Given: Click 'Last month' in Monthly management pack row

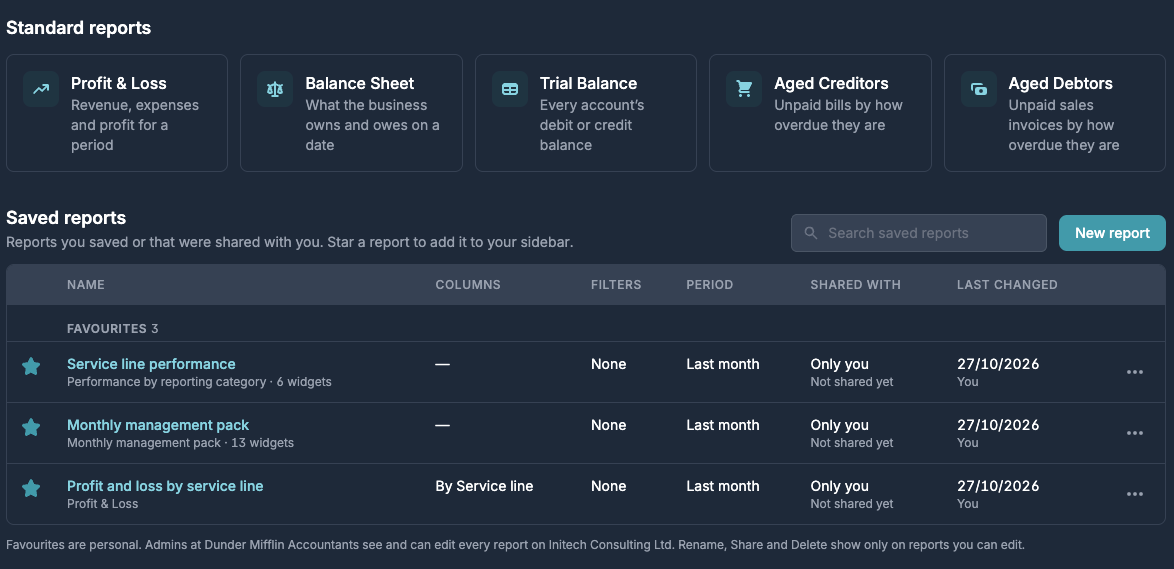Looking at the screenshot, I should [x=723, y=425].
